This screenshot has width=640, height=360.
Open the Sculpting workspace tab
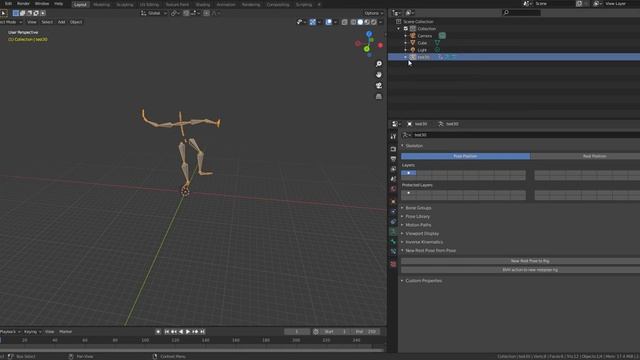[125, 4]
